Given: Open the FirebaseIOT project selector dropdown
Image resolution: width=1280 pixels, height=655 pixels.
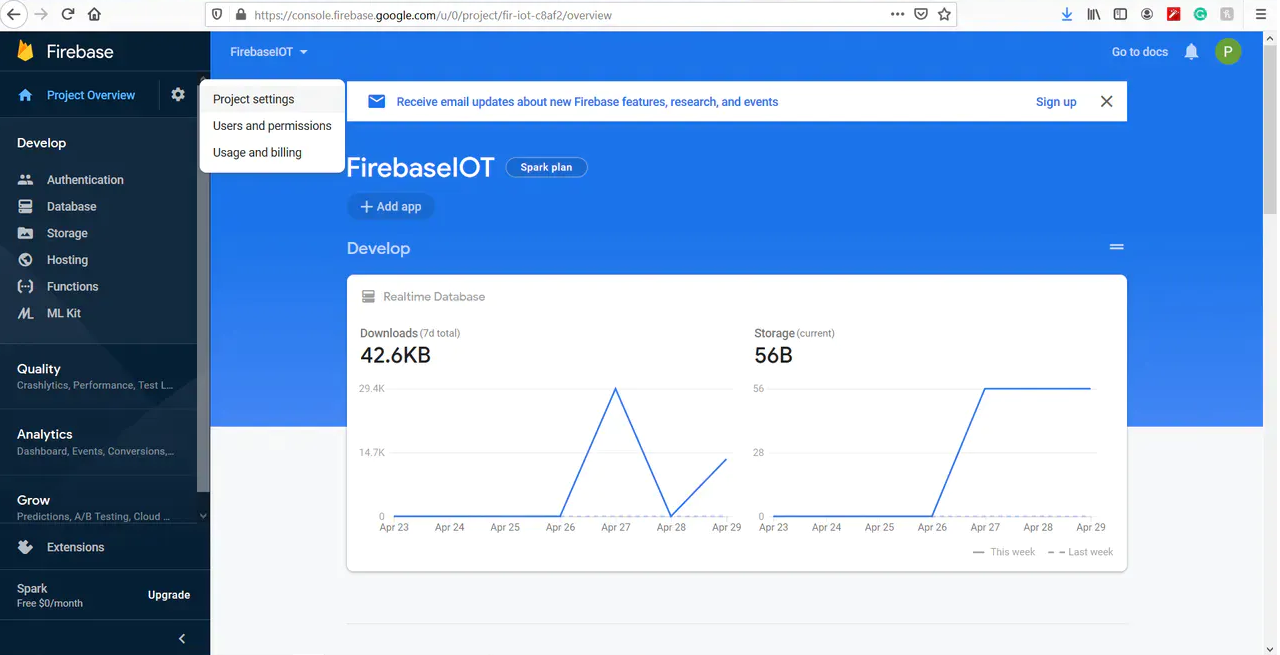Looking at the screenshot, I should (x=269, y=52).
